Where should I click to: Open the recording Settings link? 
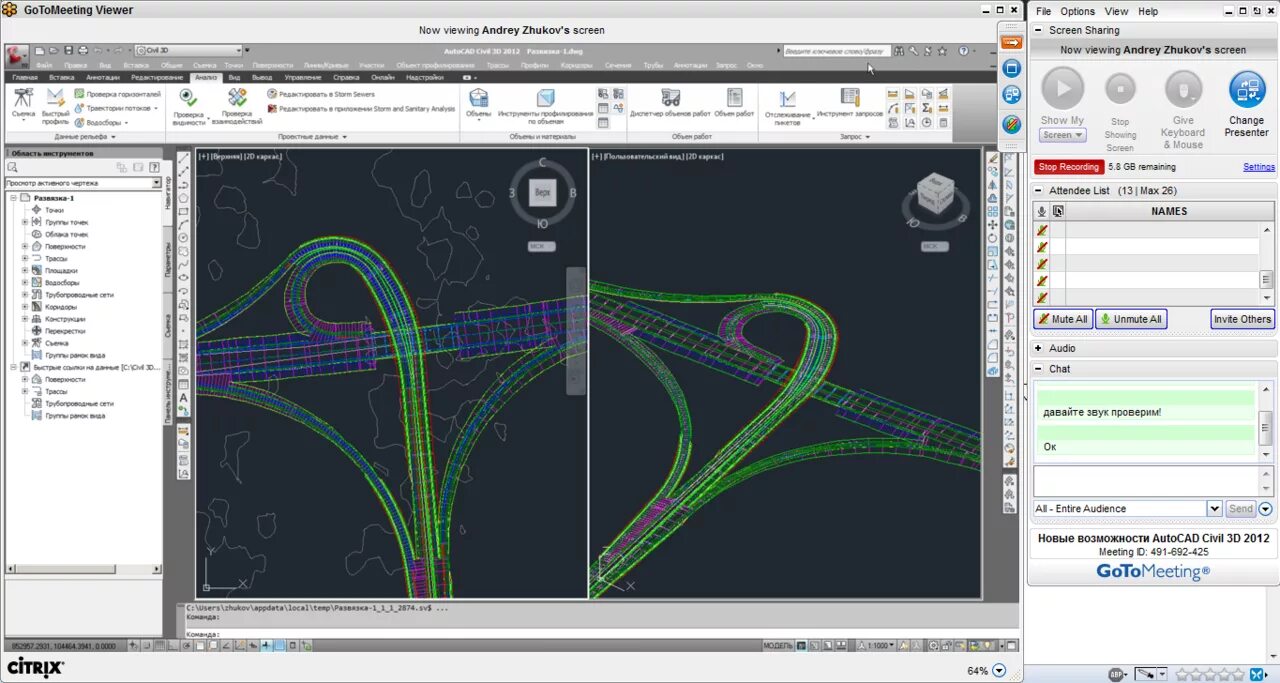(1258, 167)
